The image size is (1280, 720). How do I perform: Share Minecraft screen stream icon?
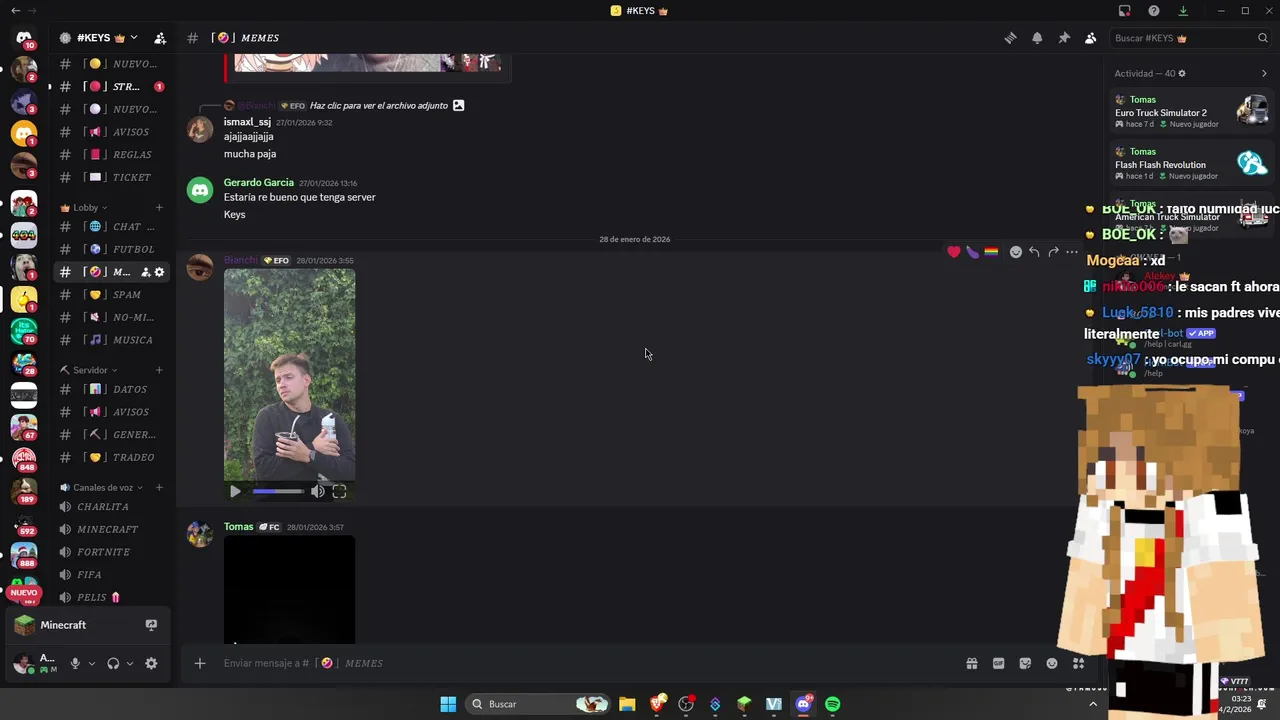(x=151, y=625)
